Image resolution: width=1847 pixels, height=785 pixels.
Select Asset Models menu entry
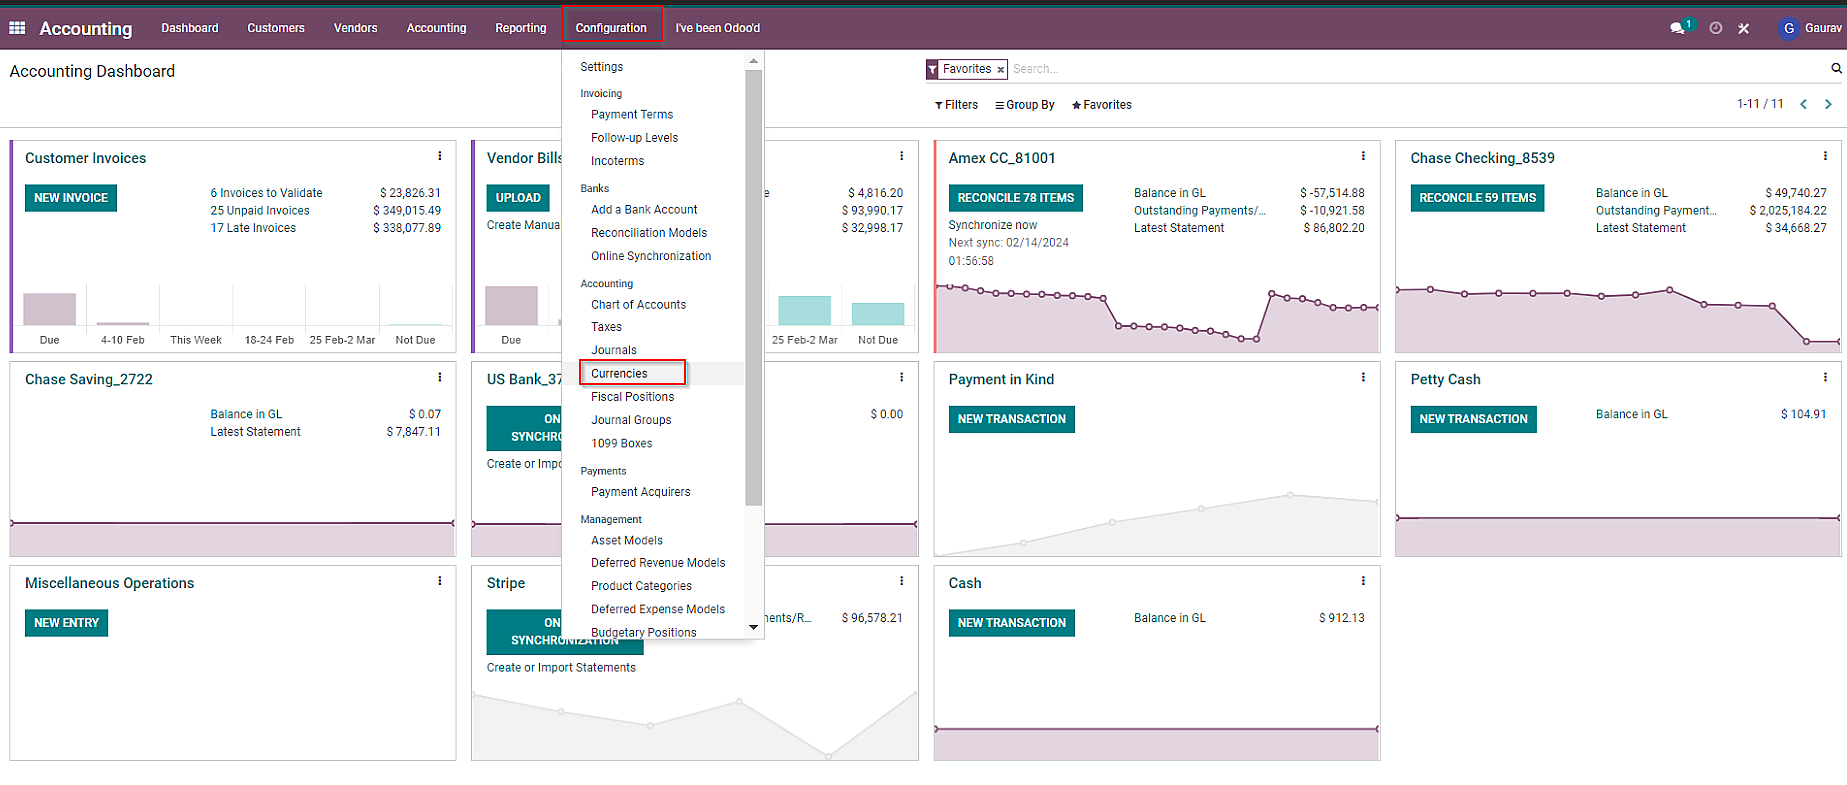(x=627, y=540)
